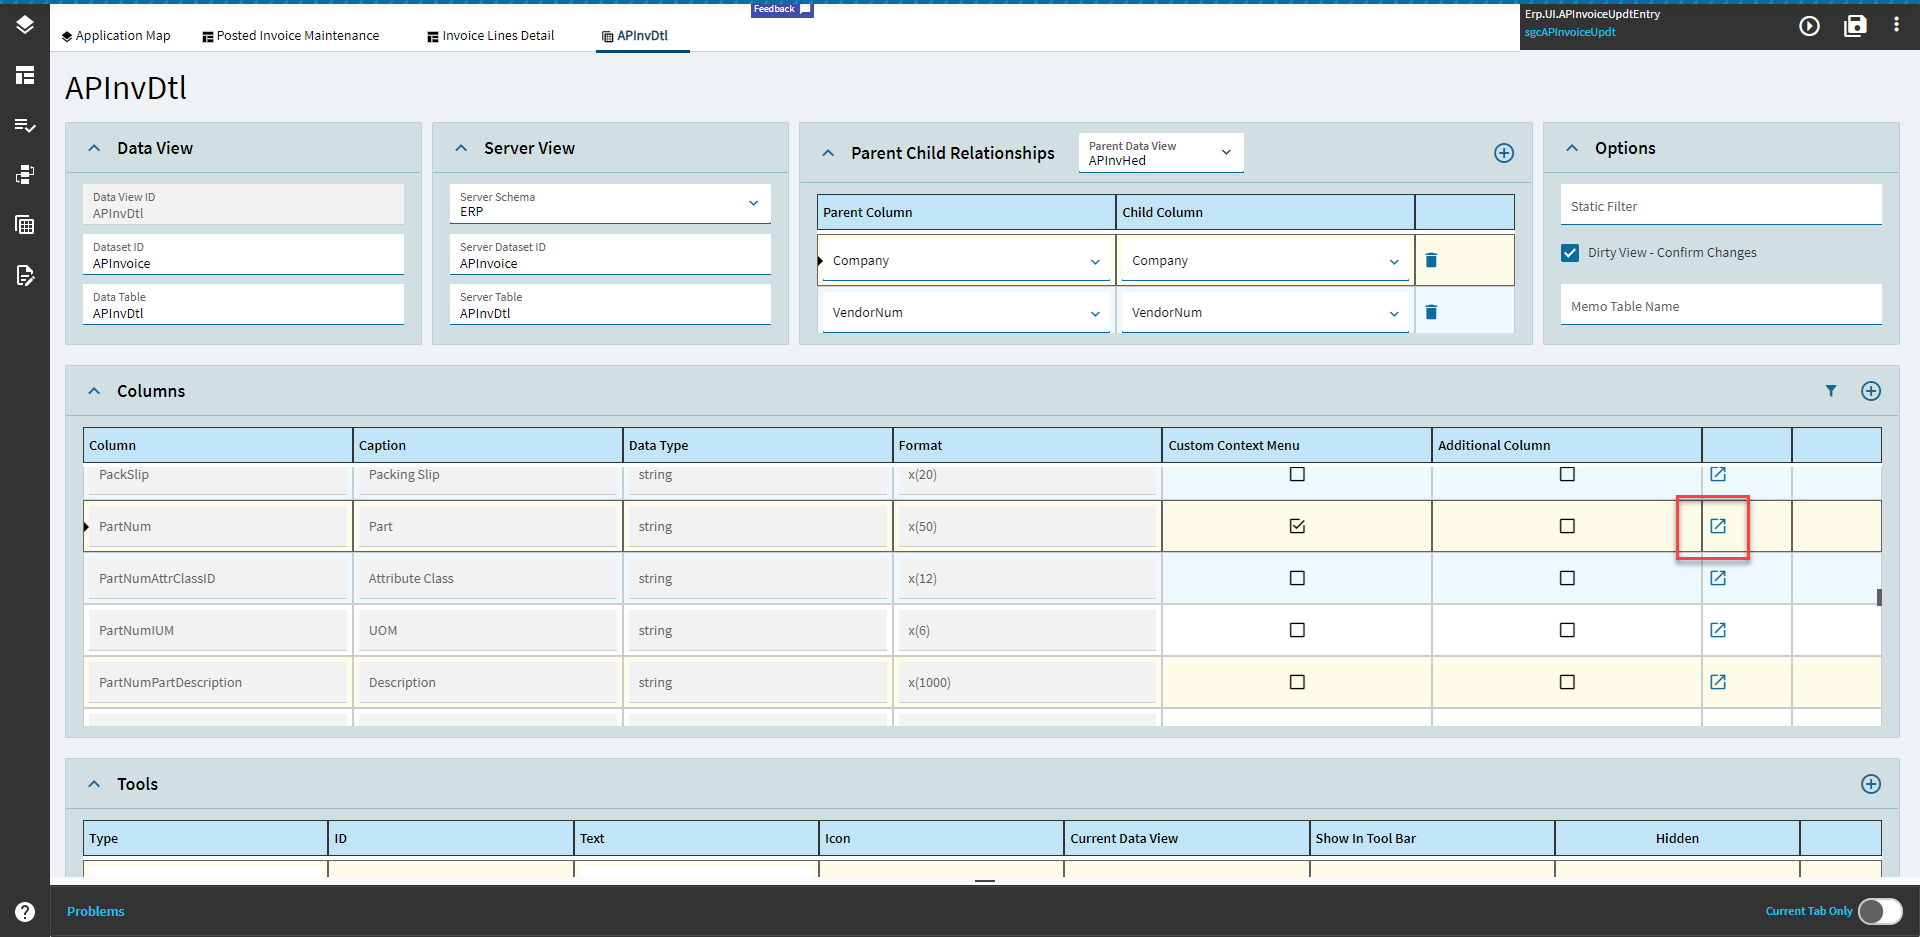Click the Static Filter input field
Screen dimensions: 1920x937
(1720, 205)
